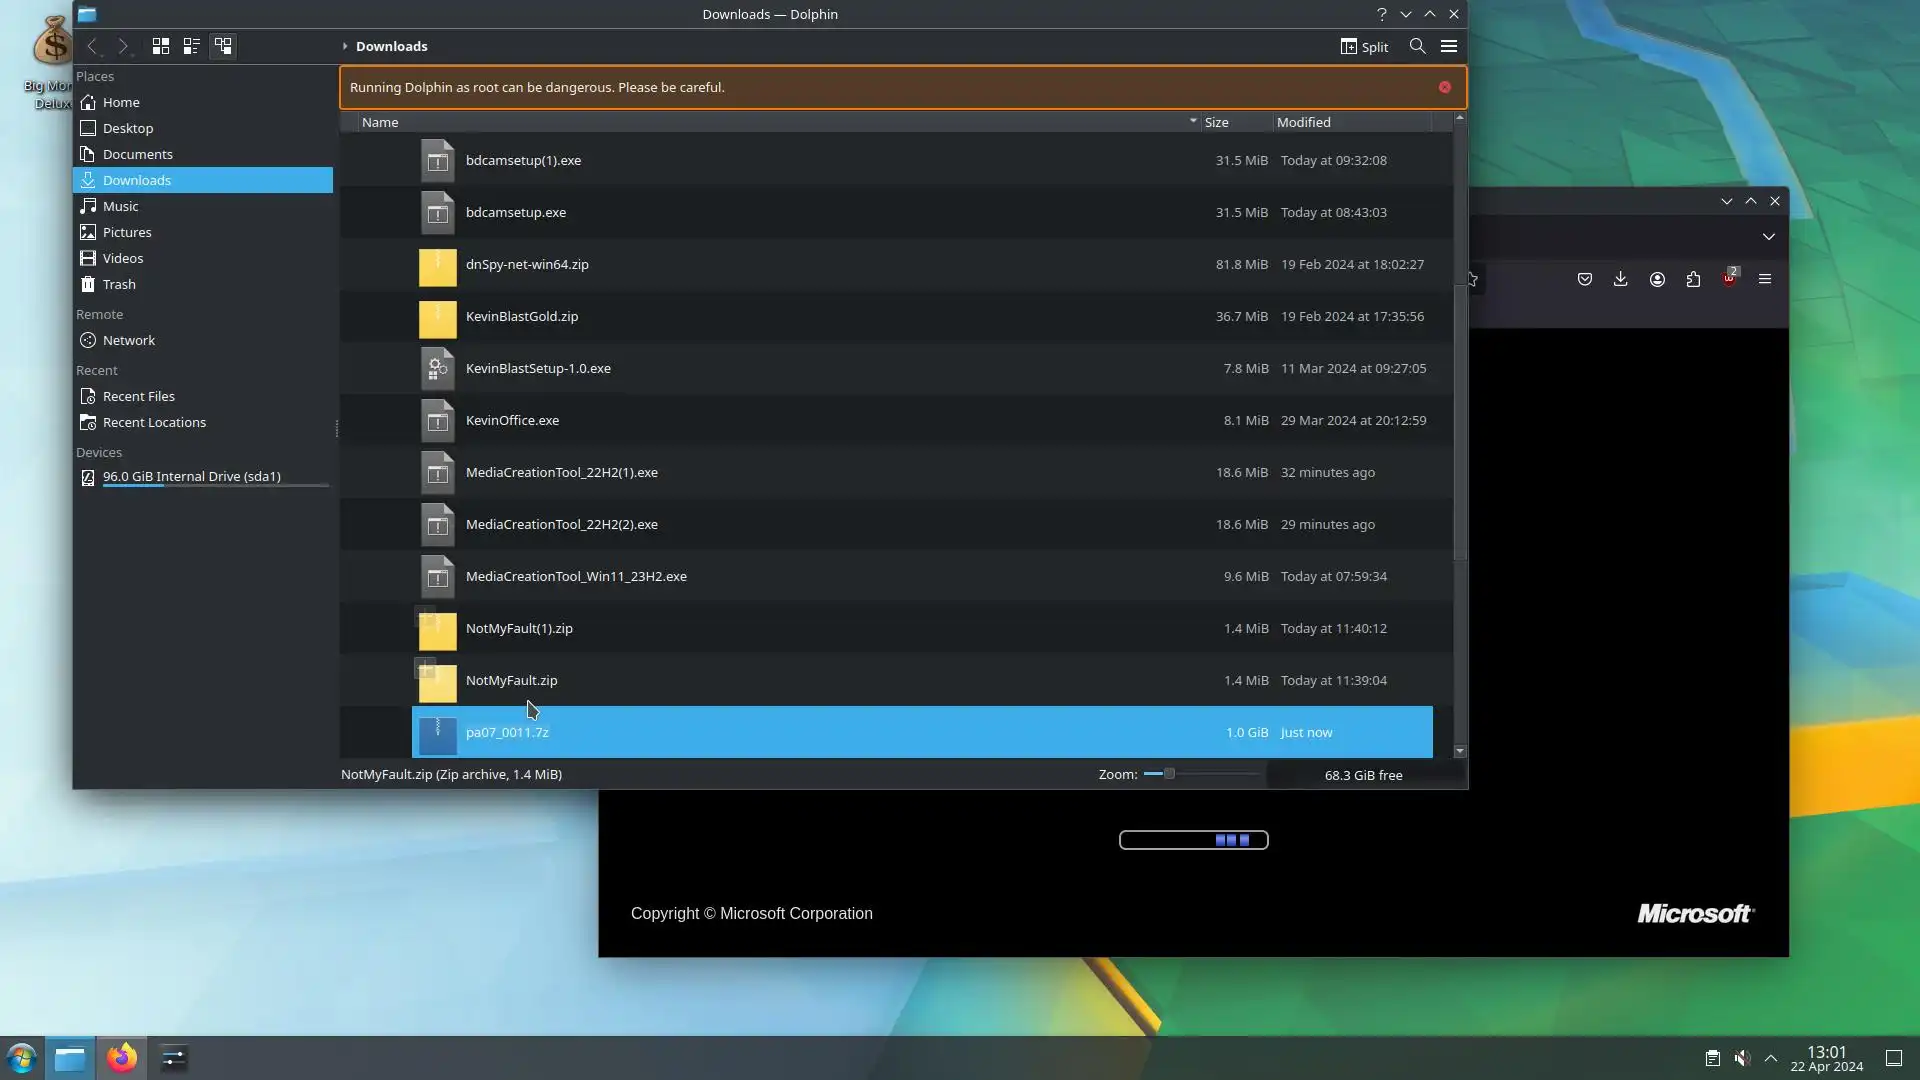This screenshot has width=1920, height=1080.
Task: Open Dolphin search tool
Action: coord(1417,46)
